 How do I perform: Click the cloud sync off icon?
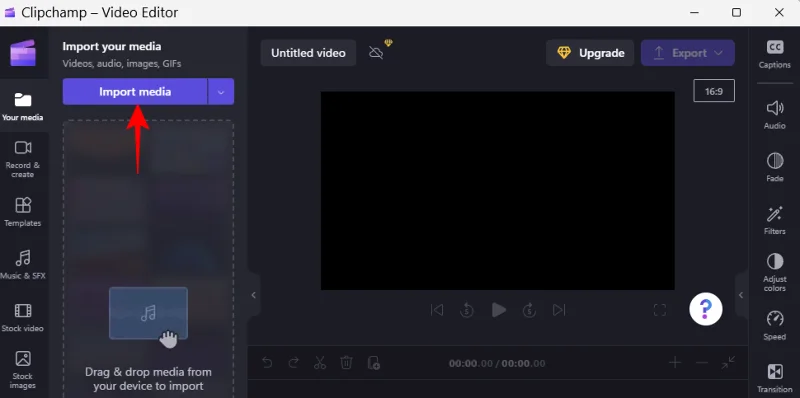tap(376, 53)
